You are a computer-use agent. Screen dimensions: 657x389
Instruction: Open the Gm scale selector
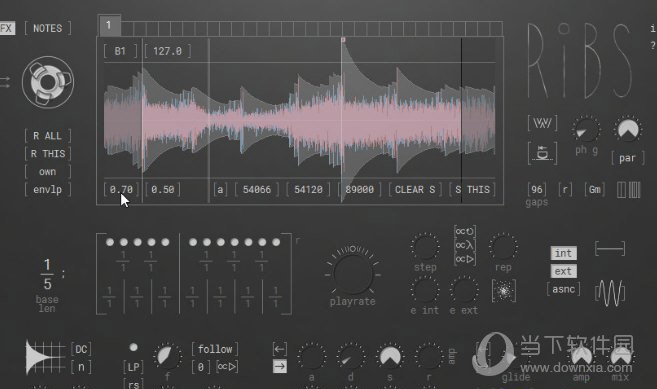coord(595,189)
